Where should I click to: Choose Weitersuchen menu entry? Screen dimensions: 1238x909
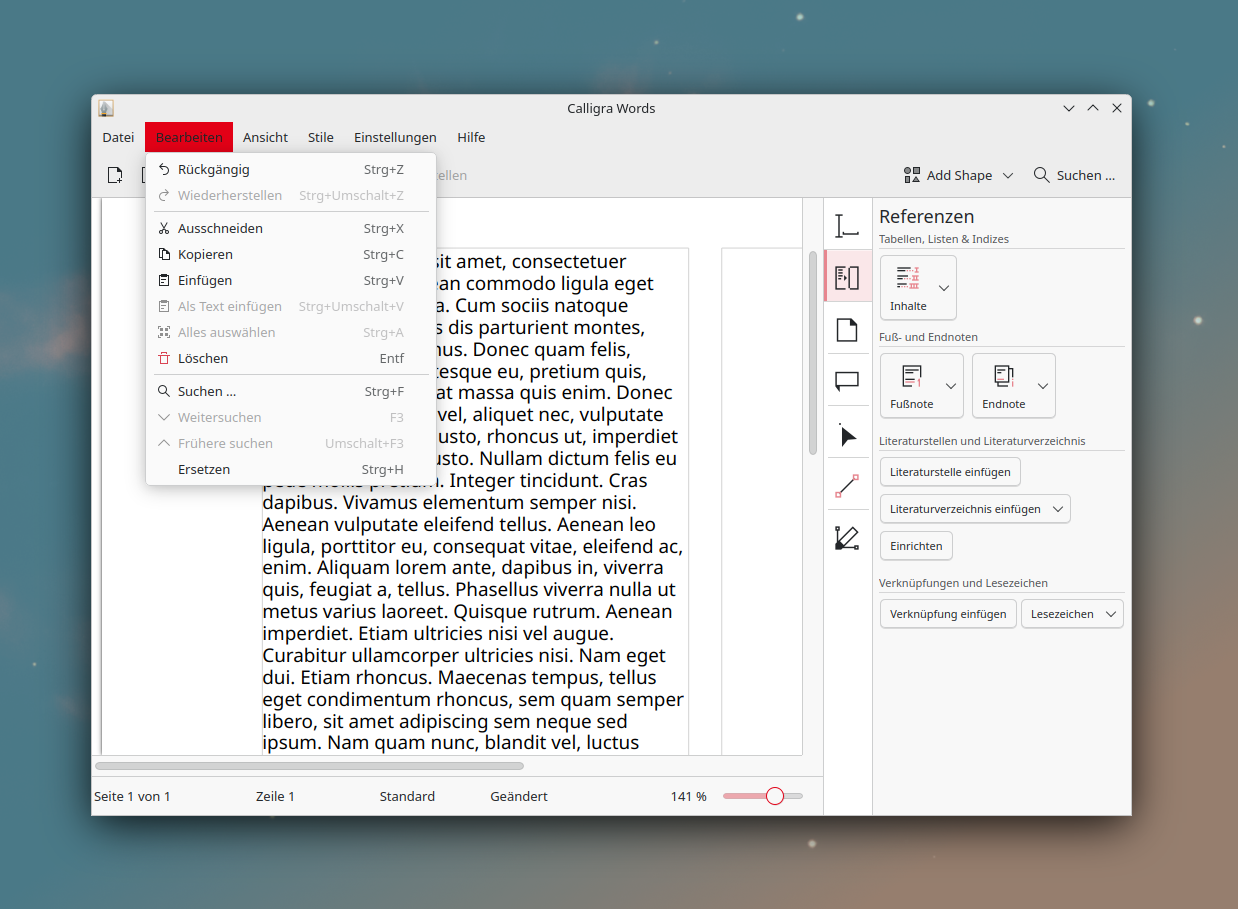(291, 417)
